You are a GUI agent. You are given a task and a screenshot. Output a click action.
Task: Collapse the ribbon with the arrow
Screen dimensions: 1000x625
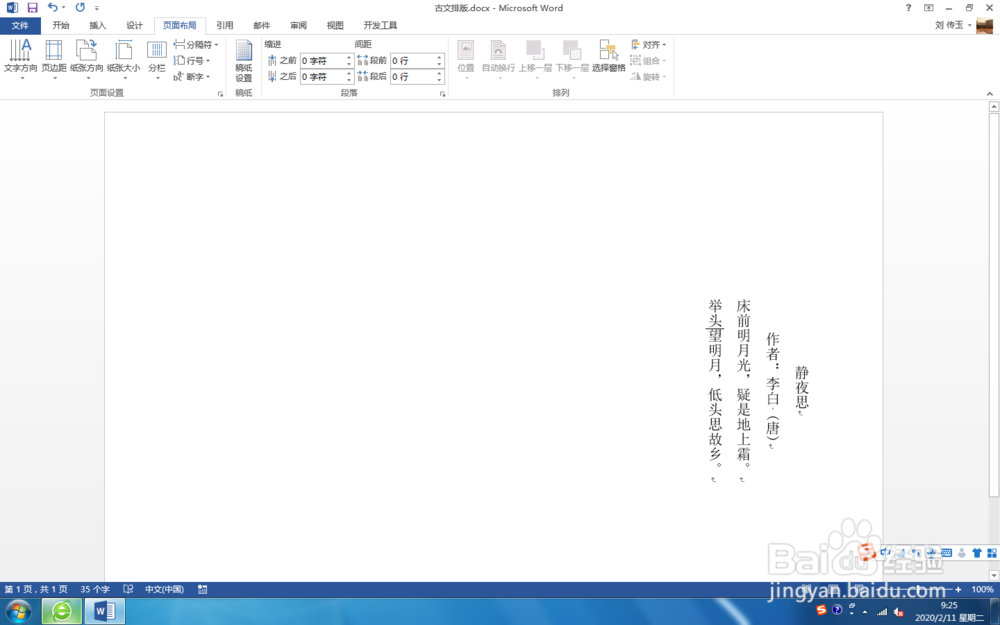click(x=990, y=94)
